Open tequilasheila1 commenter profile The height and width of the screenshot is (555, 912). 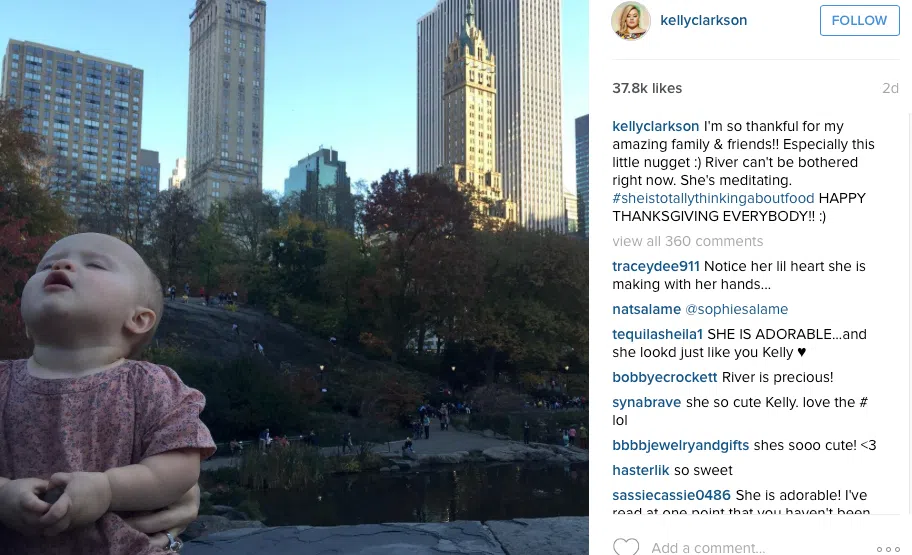point(657,335)
